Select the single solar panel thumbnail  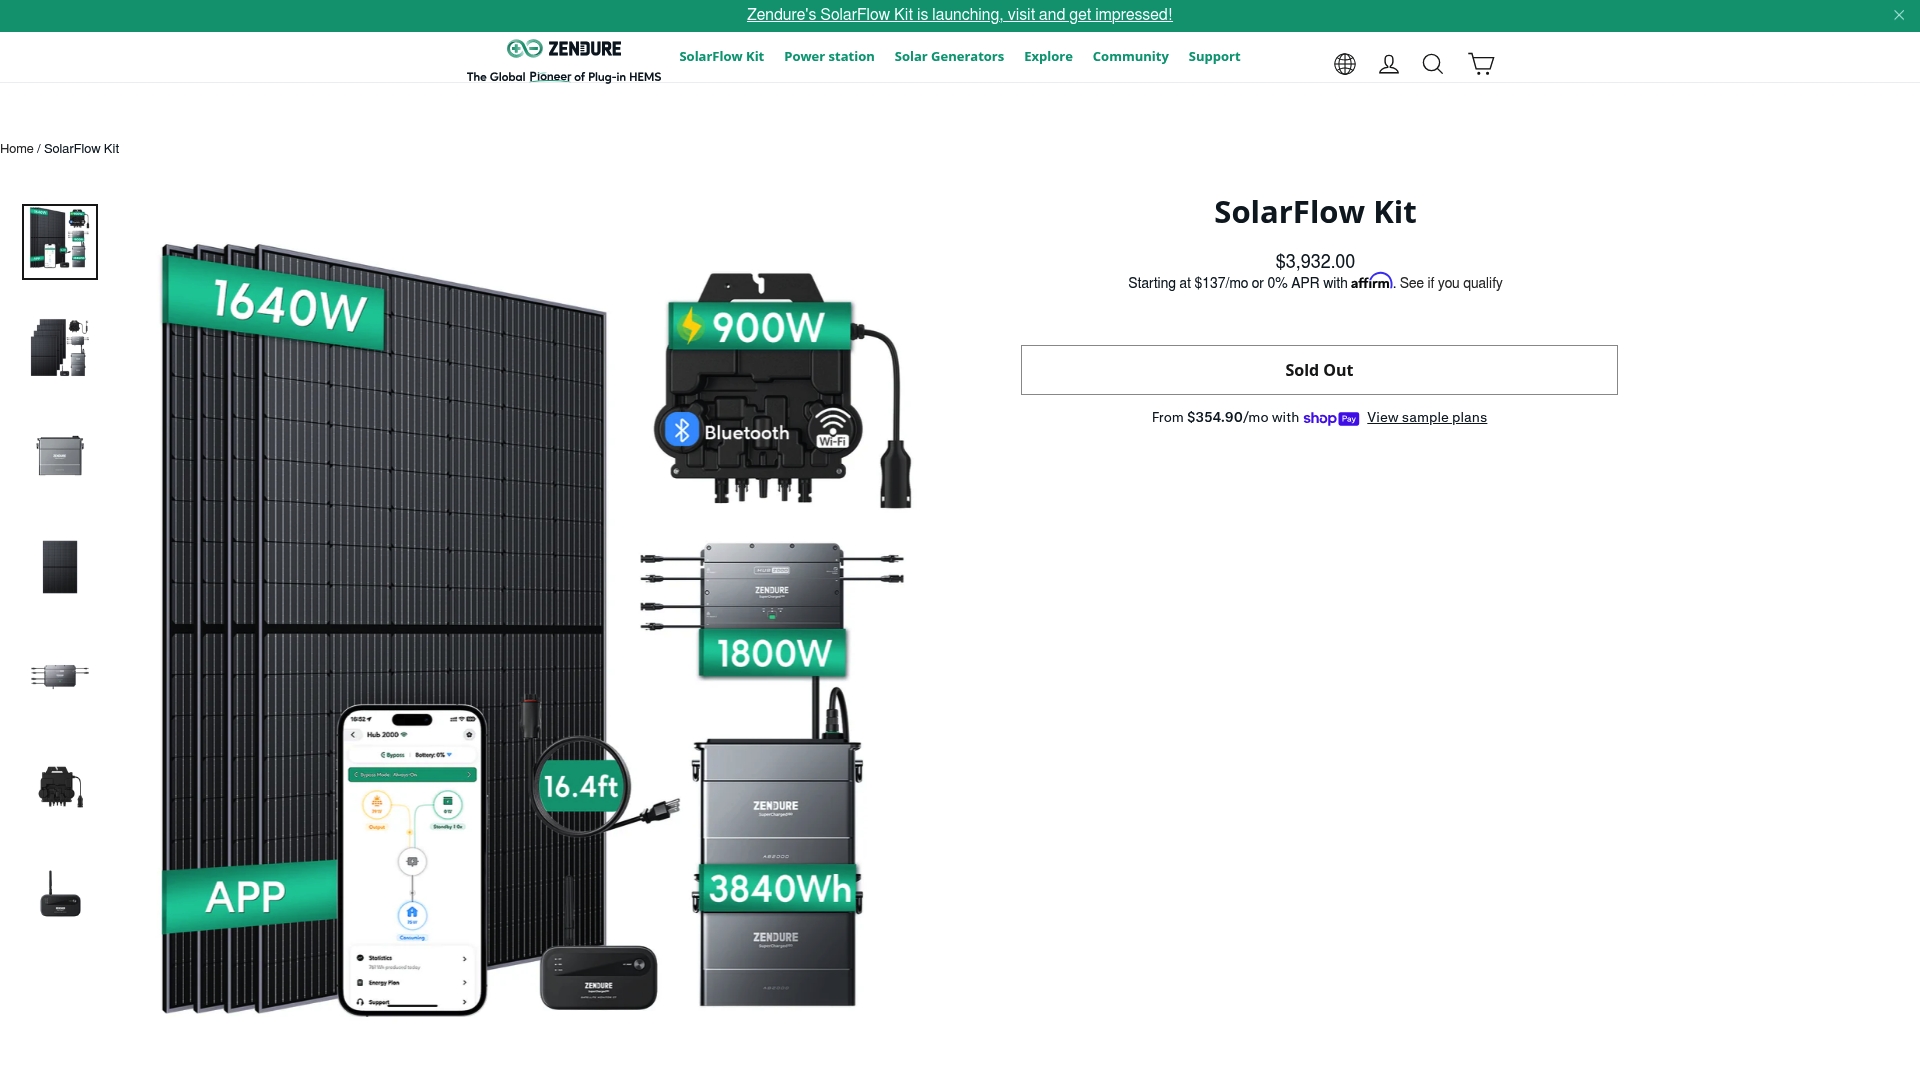pos(60,567)
